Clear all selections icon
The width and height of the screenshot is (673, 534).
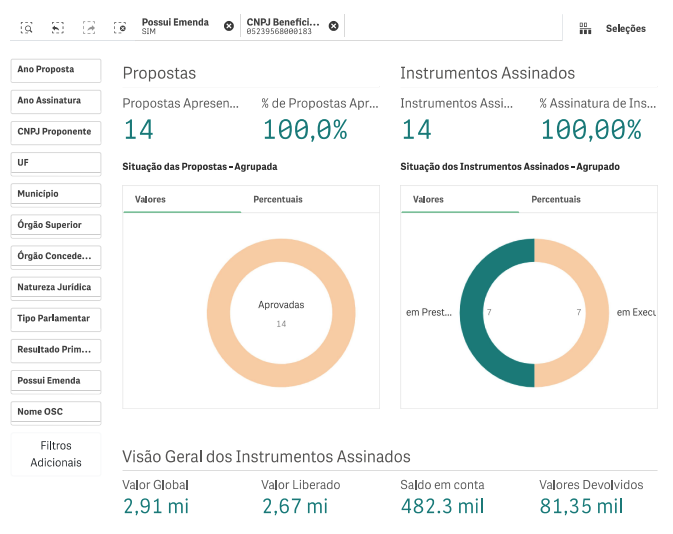[x=120, y=28]
